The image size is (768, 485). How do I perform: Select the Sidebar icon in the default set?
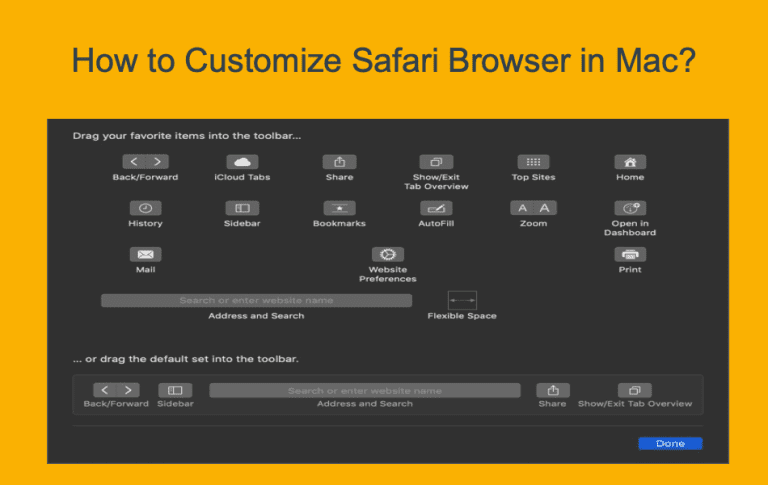pos(175,390)
